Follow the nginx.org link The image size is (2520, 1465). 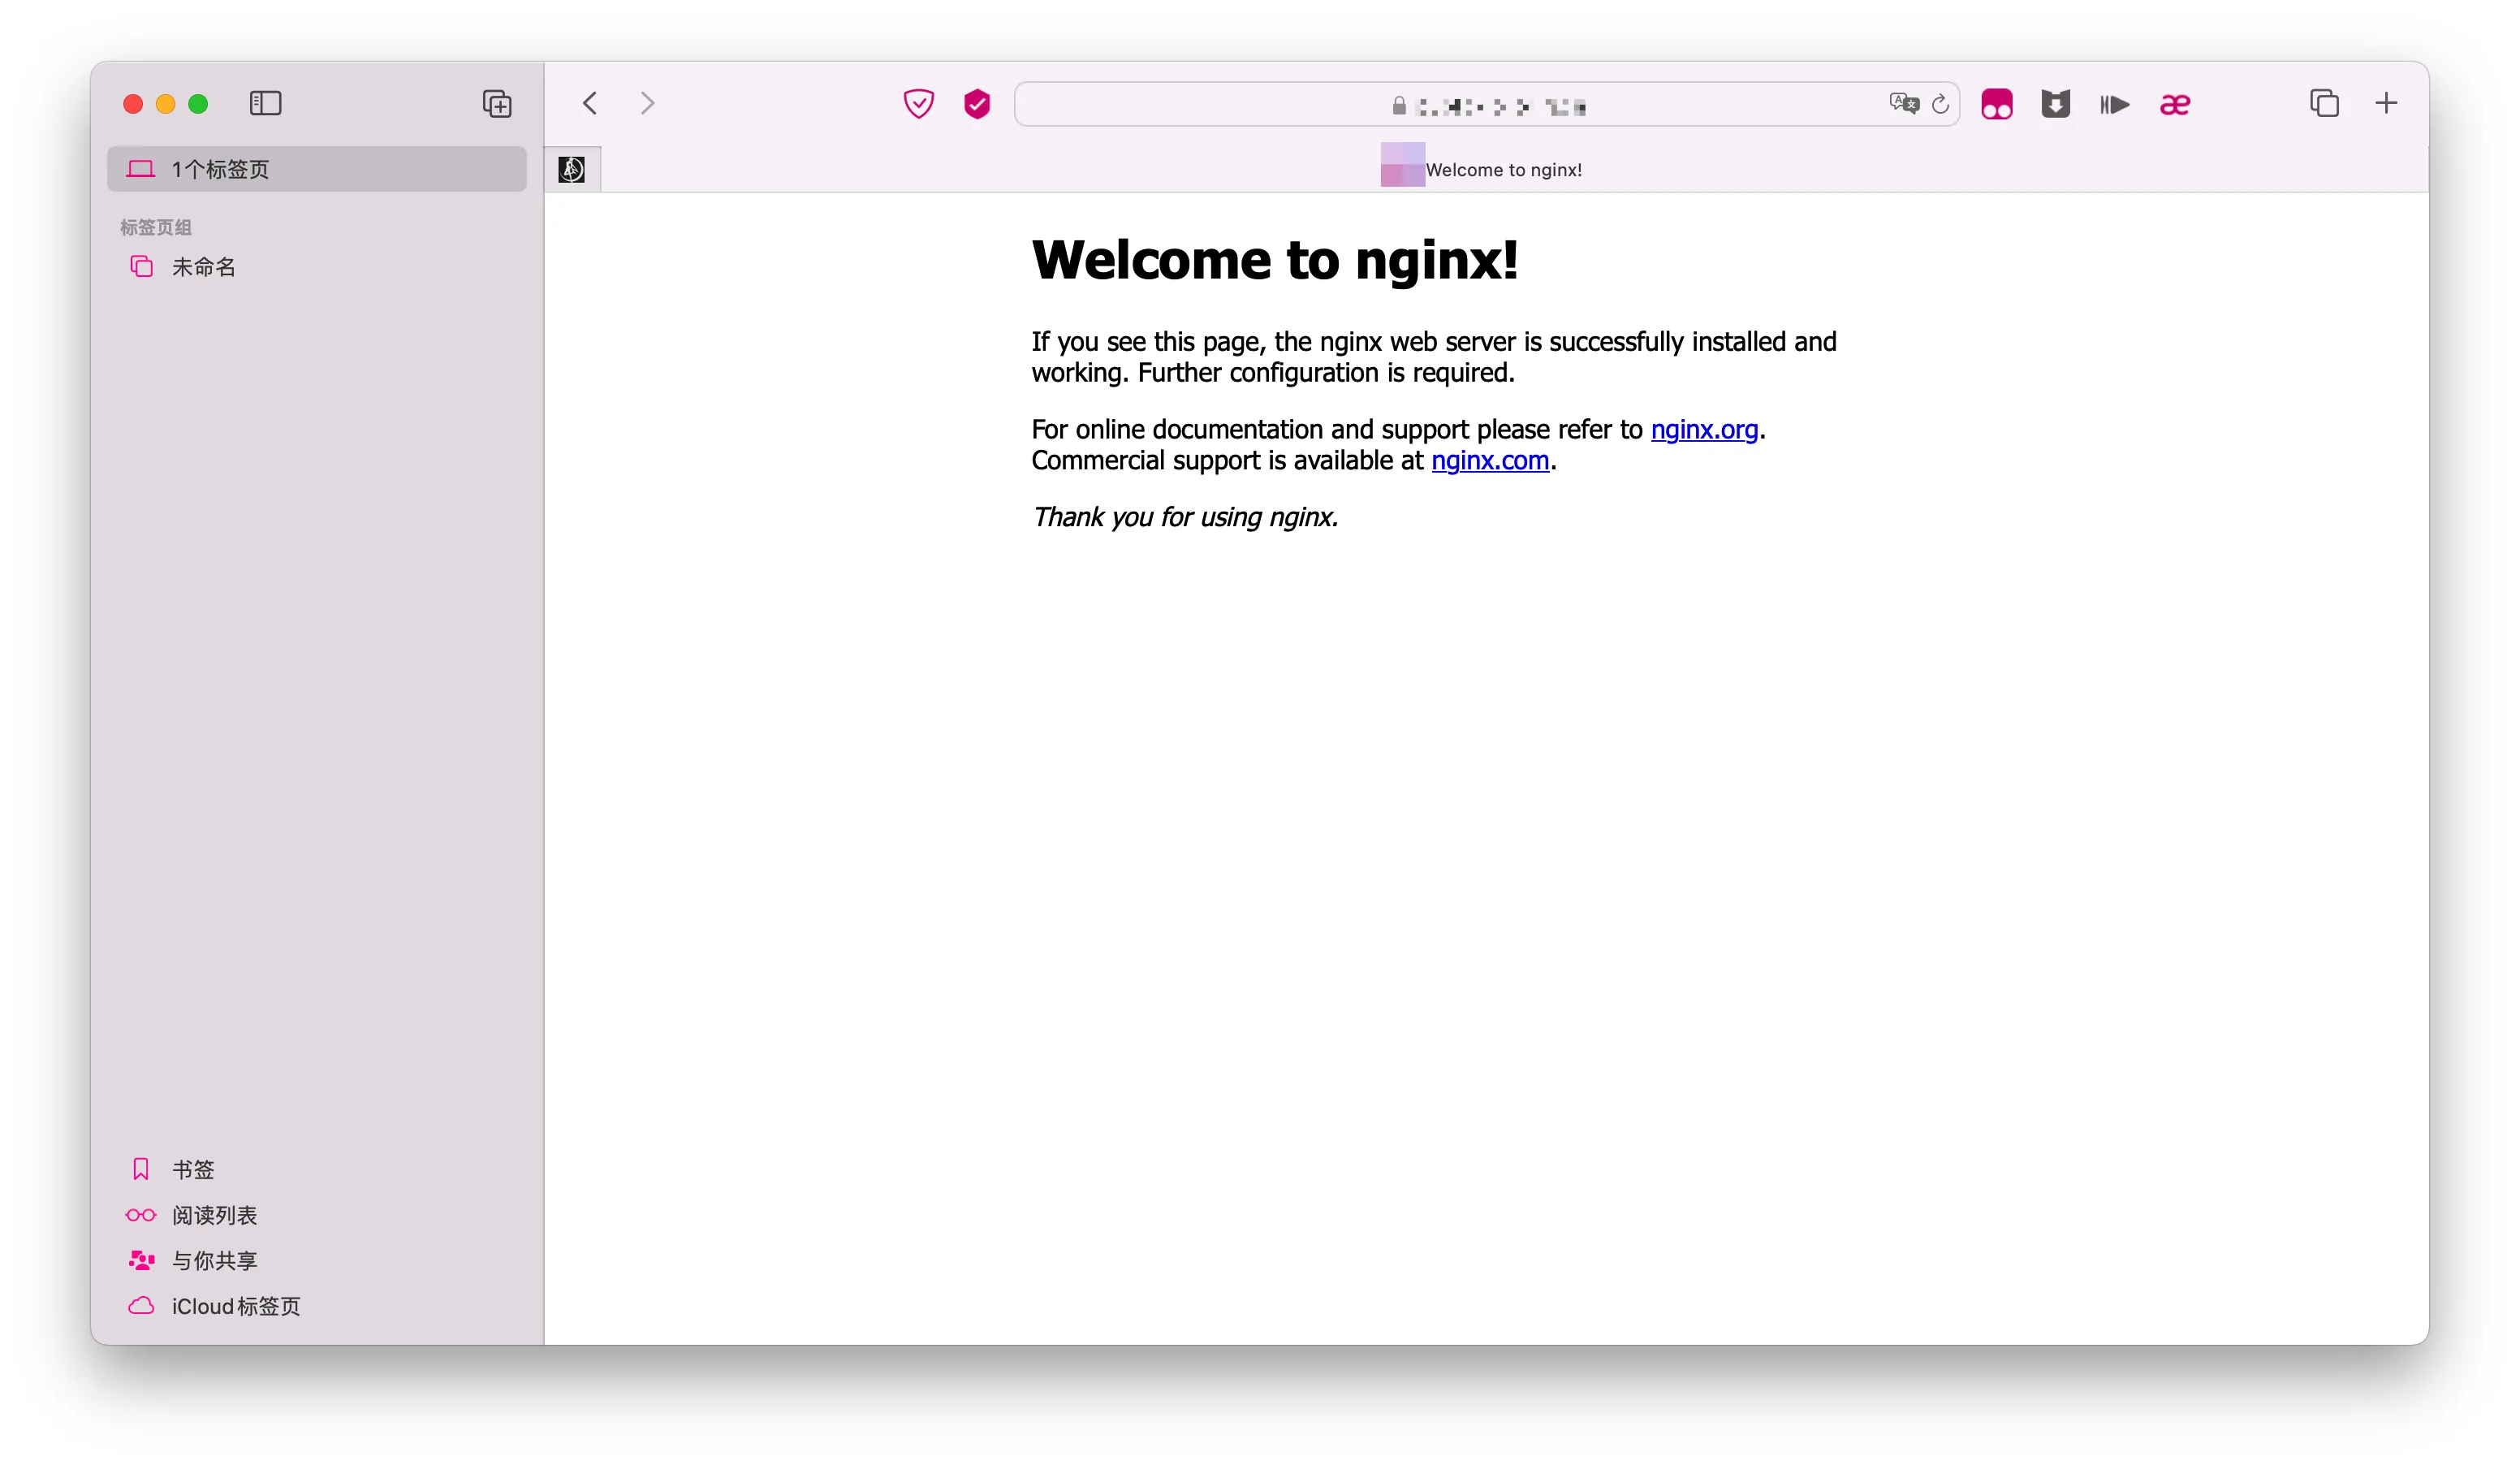(1703, 429)
